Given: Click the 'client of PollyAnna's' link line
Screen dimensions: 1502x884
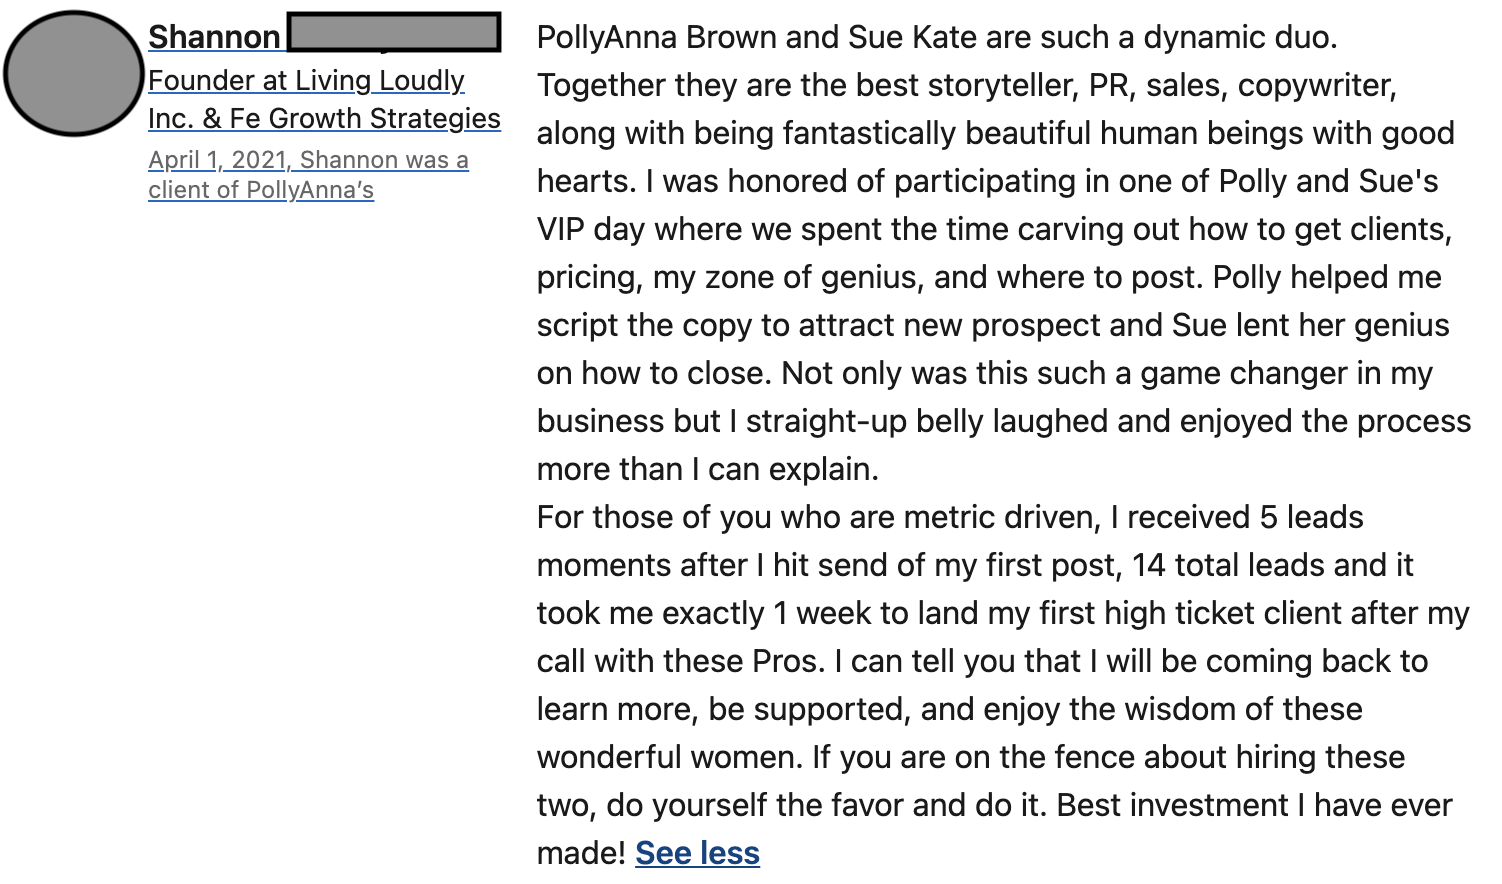Looking at the screenshot, I should [261, 190].
